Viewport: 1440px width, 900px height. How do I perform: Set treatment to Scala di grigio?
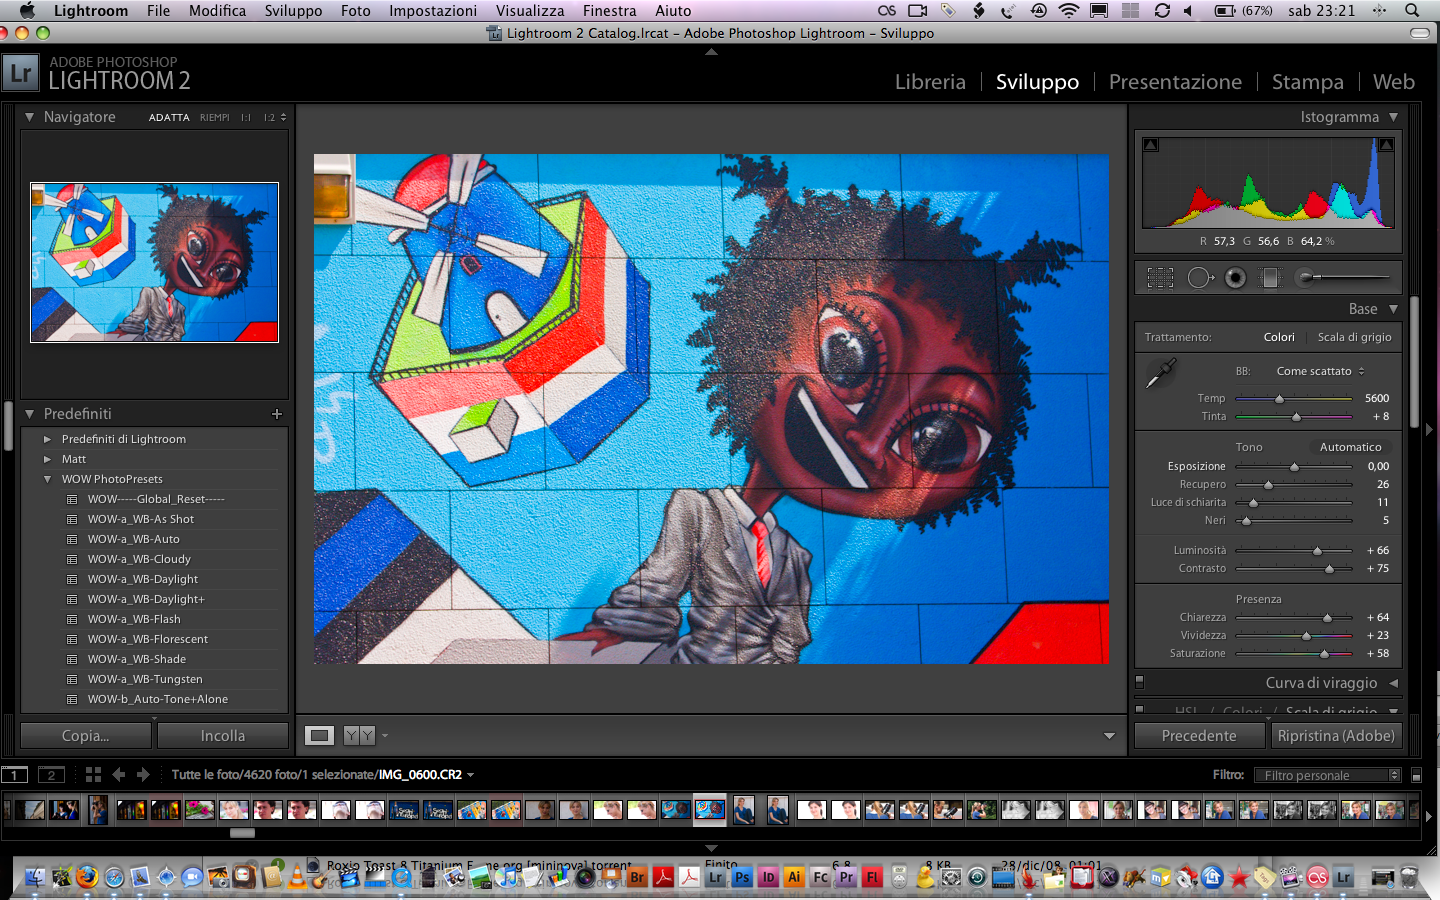click(x=1354, y=337)
